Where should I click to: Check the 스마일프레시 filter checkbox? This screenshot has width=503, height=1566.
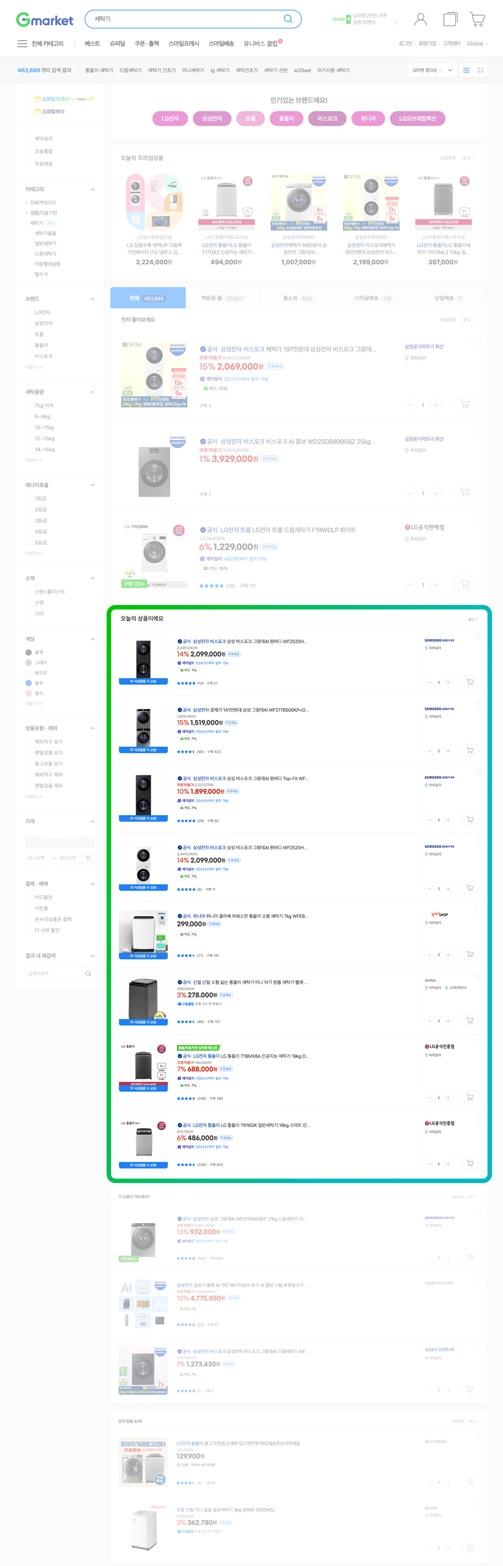click(28, 99)
